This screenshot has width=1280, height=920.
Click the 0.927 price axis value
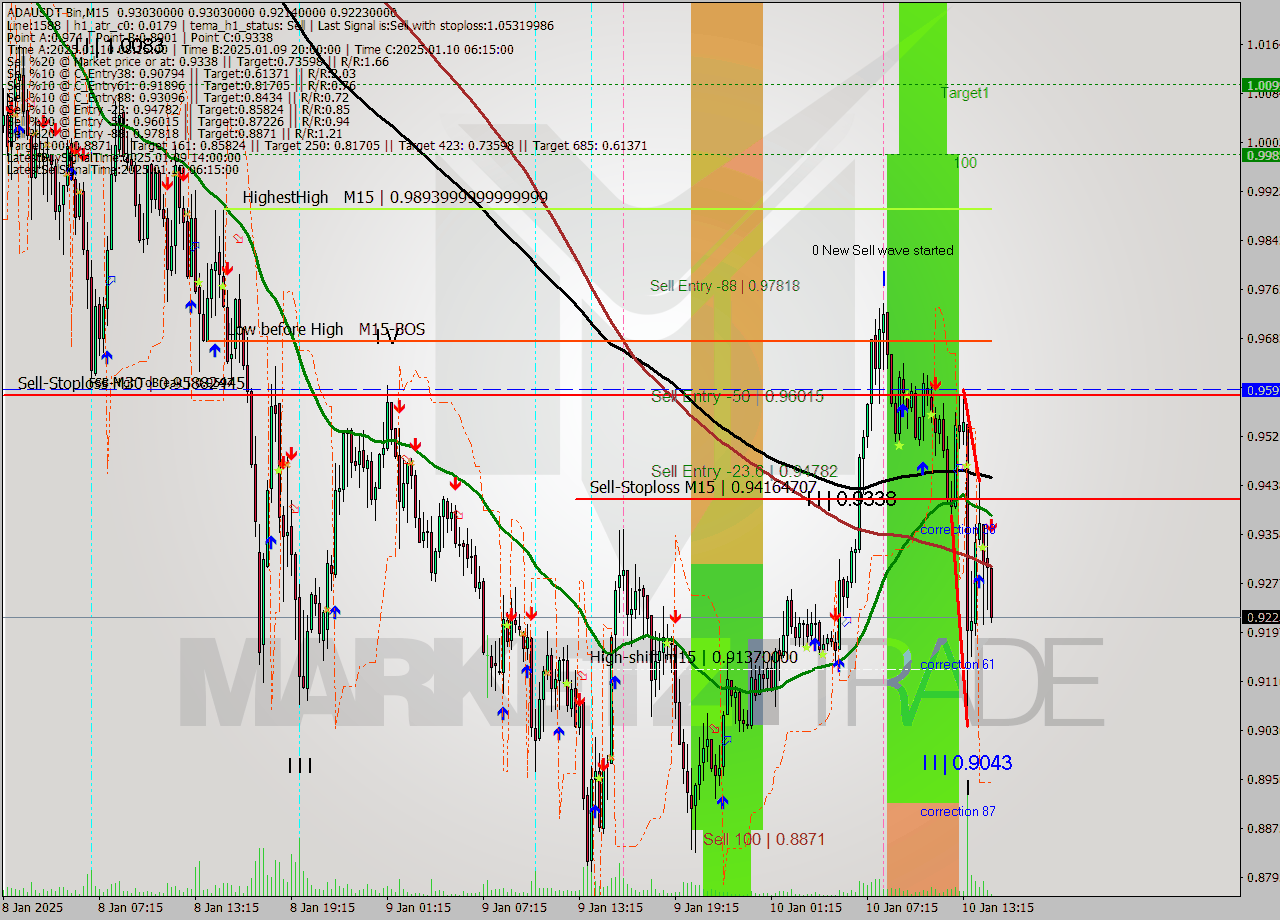pyautogui.click(x=1263, y=583)
